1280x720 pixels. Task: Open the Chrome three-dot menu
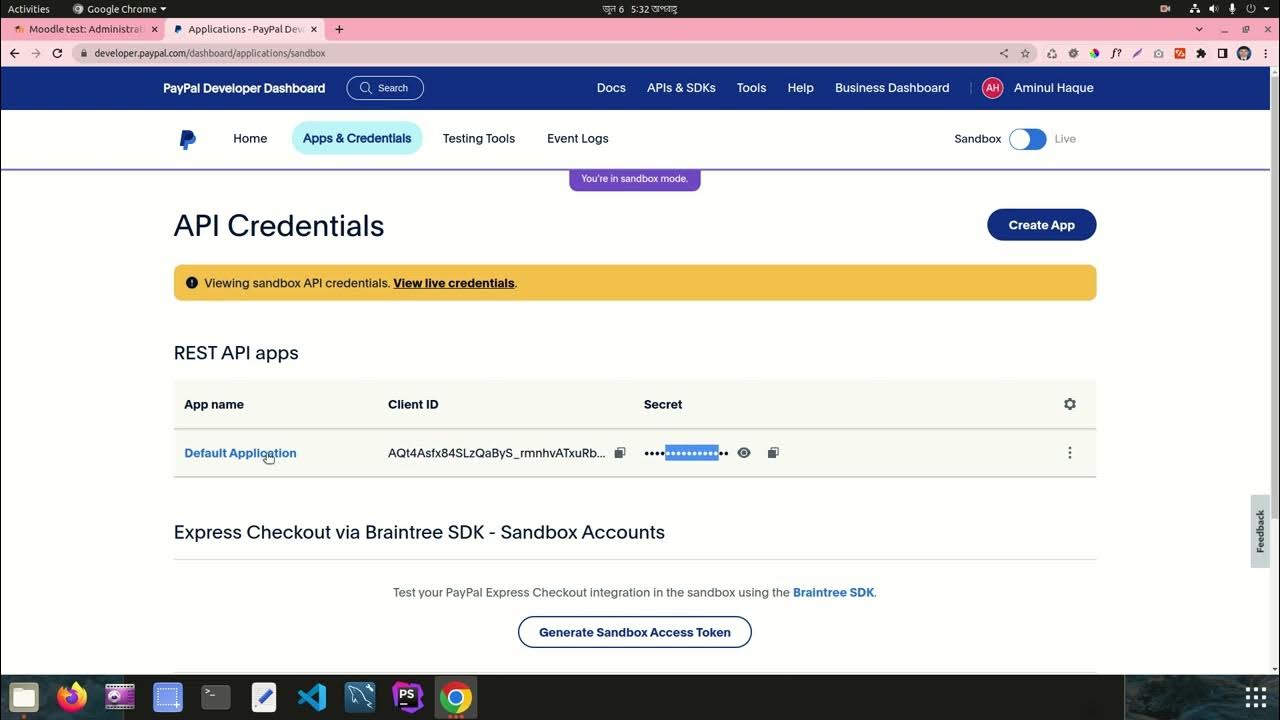(1266, 53)
